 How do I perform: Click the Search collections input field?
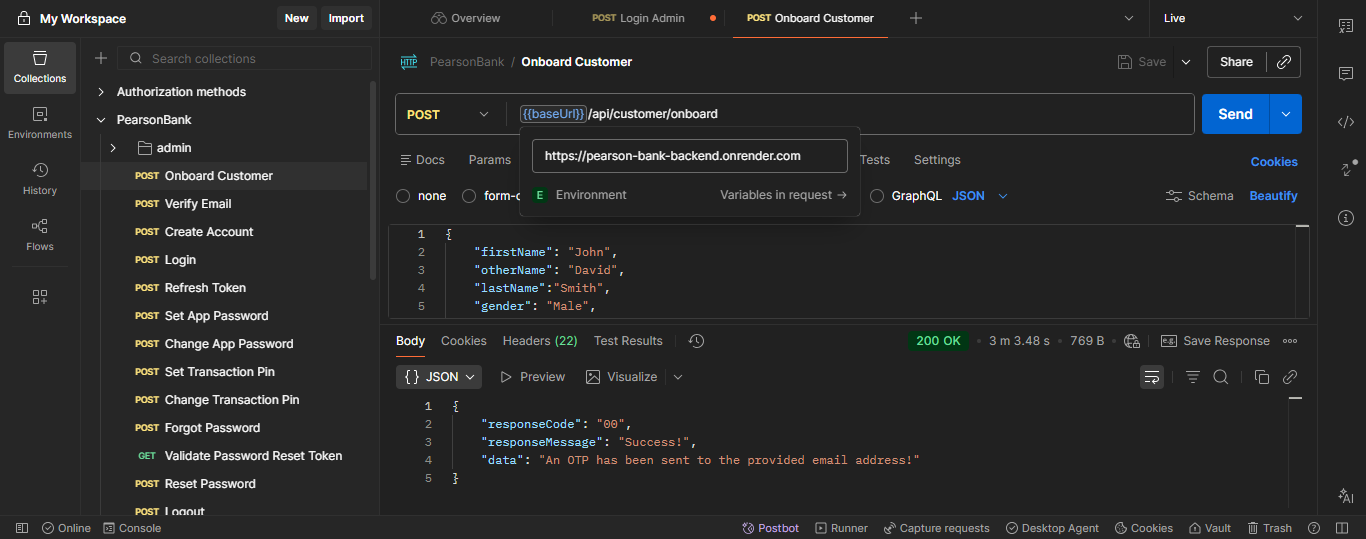244,59
